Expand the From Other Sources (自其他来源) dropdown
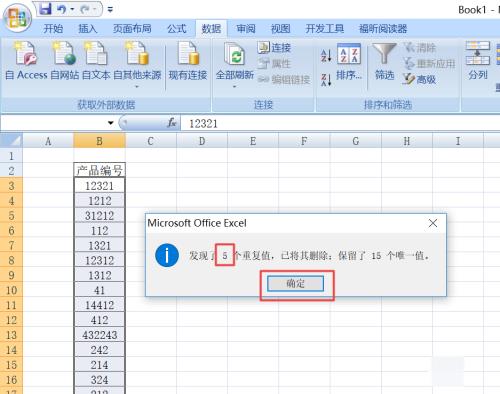 click(x=137, y=87)
